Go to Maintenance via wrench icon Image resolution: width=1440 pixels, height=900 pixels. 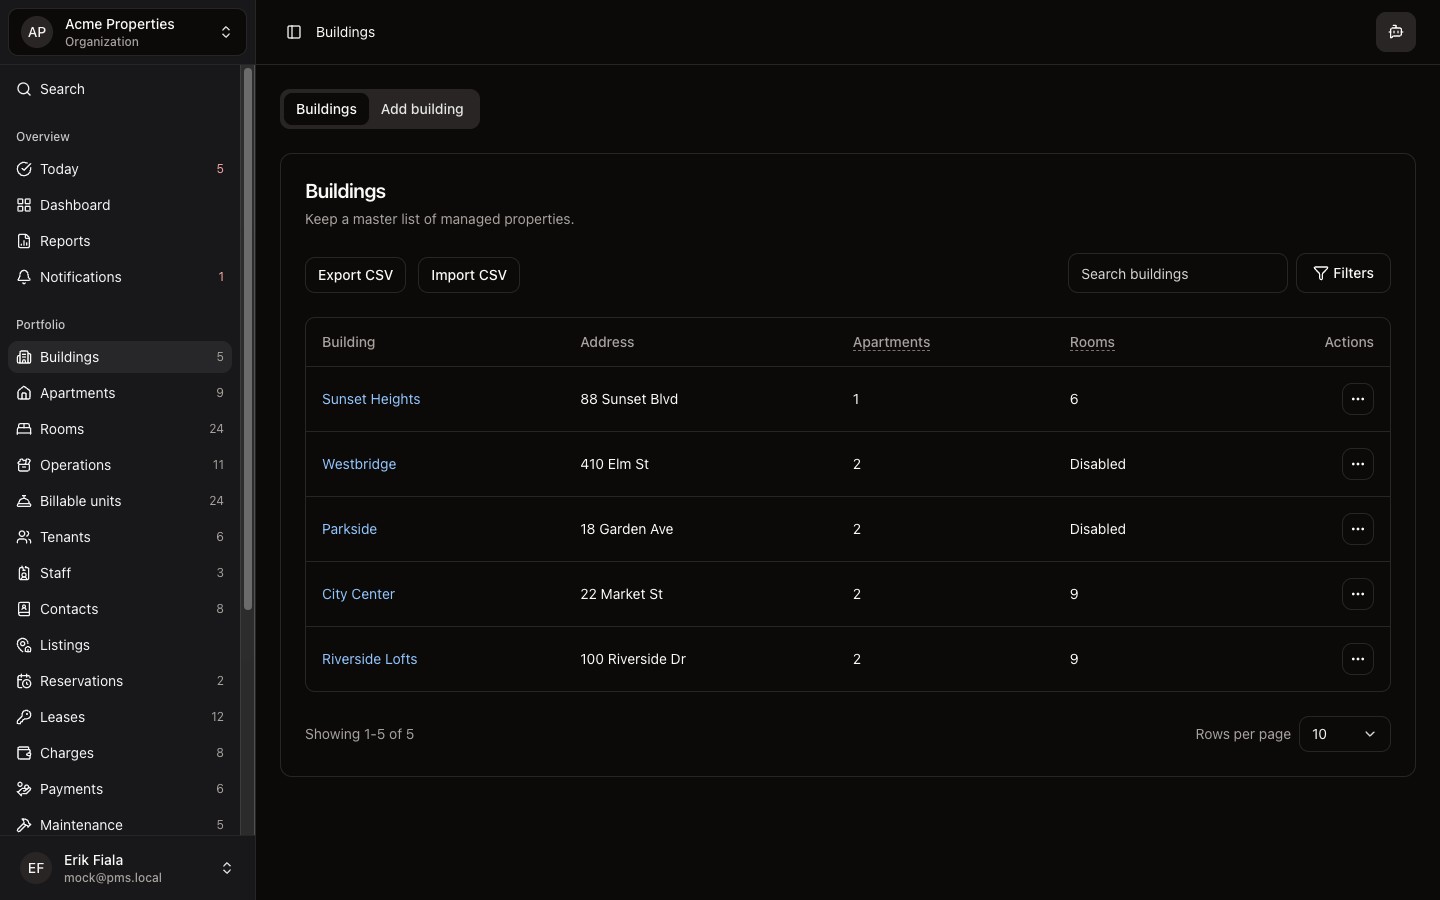click(24, 825)
